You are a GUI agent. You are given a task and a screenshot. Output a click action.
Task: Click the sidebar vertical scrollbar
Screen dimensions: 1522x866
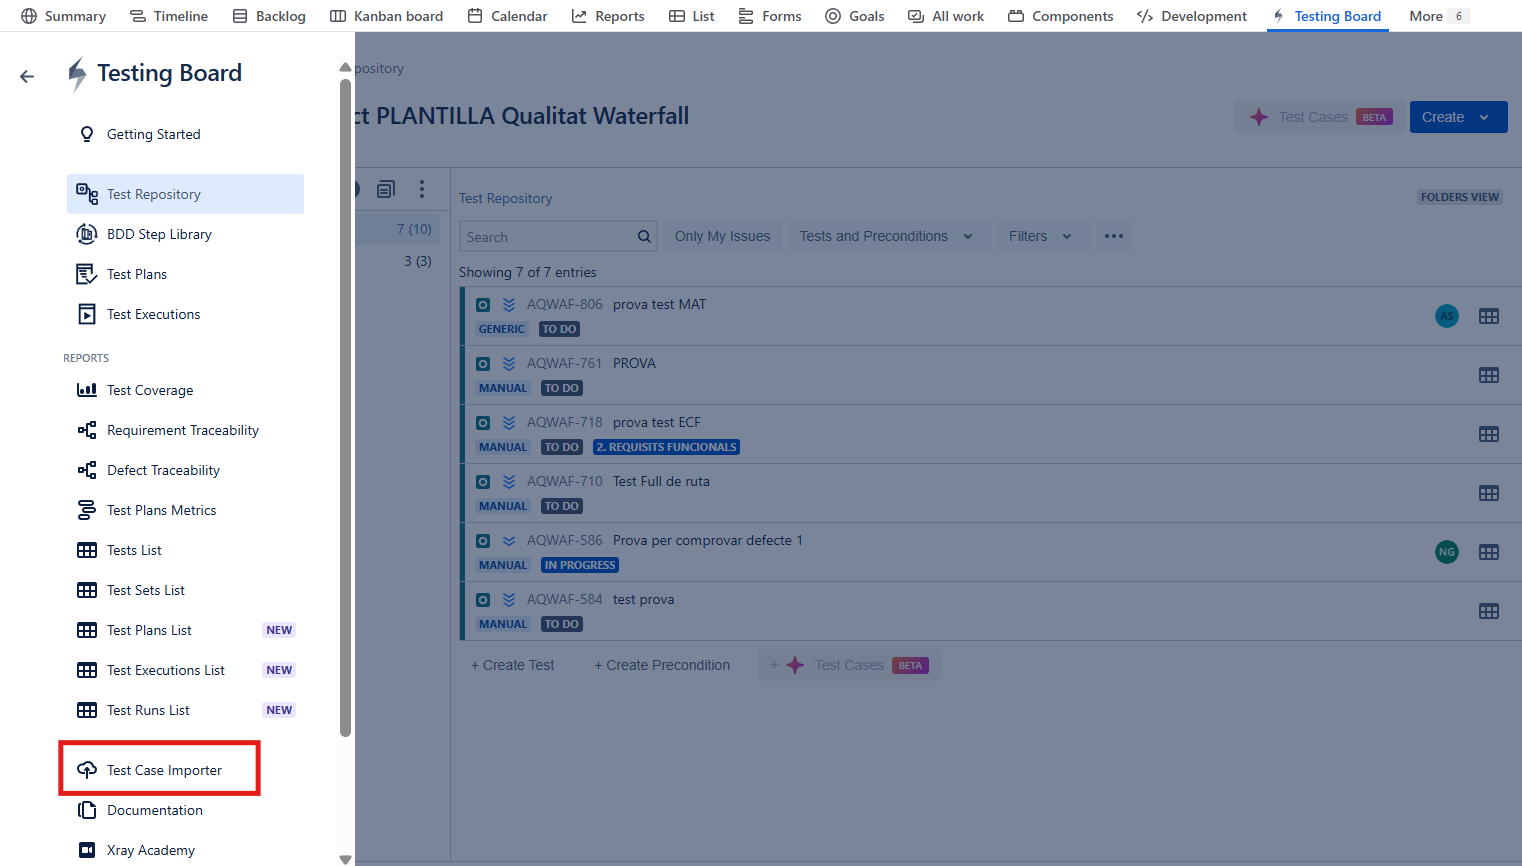[346, 400]
